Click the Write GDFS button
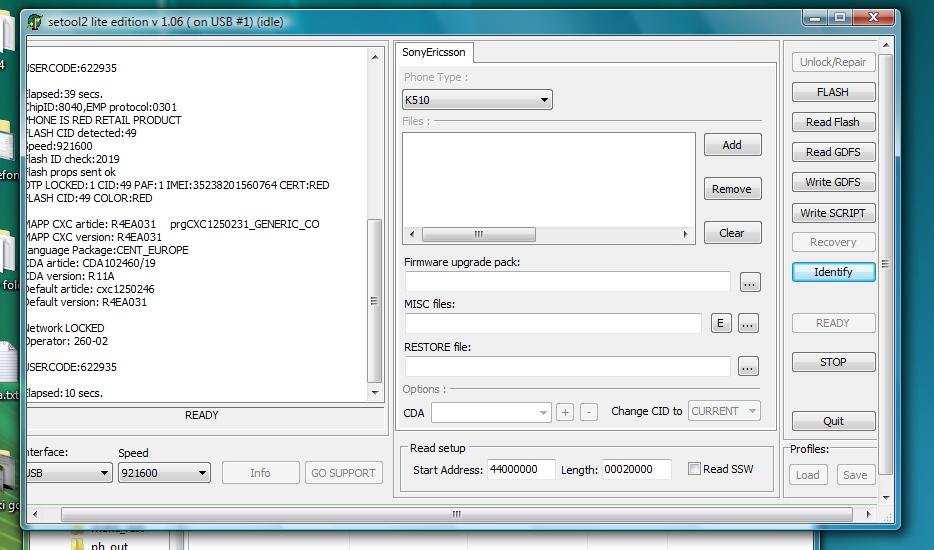 tap(833, 182)
